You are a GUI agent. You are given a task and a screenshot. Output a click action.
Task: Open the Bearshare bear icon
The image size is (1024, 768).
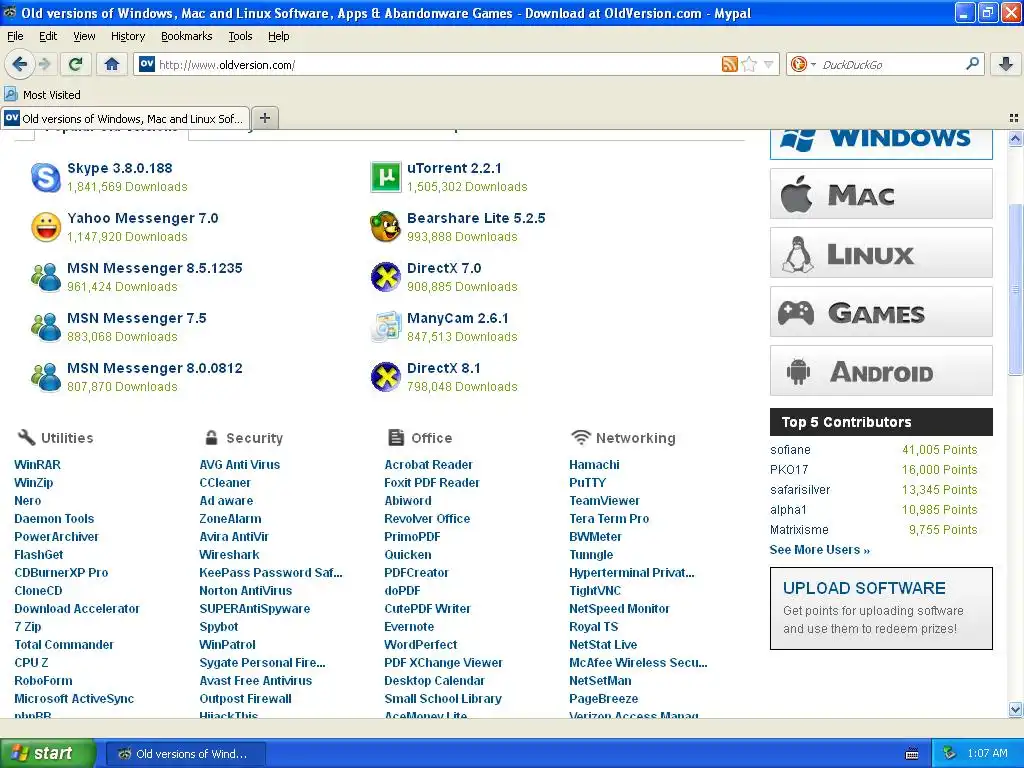click(x=385, y=227)
